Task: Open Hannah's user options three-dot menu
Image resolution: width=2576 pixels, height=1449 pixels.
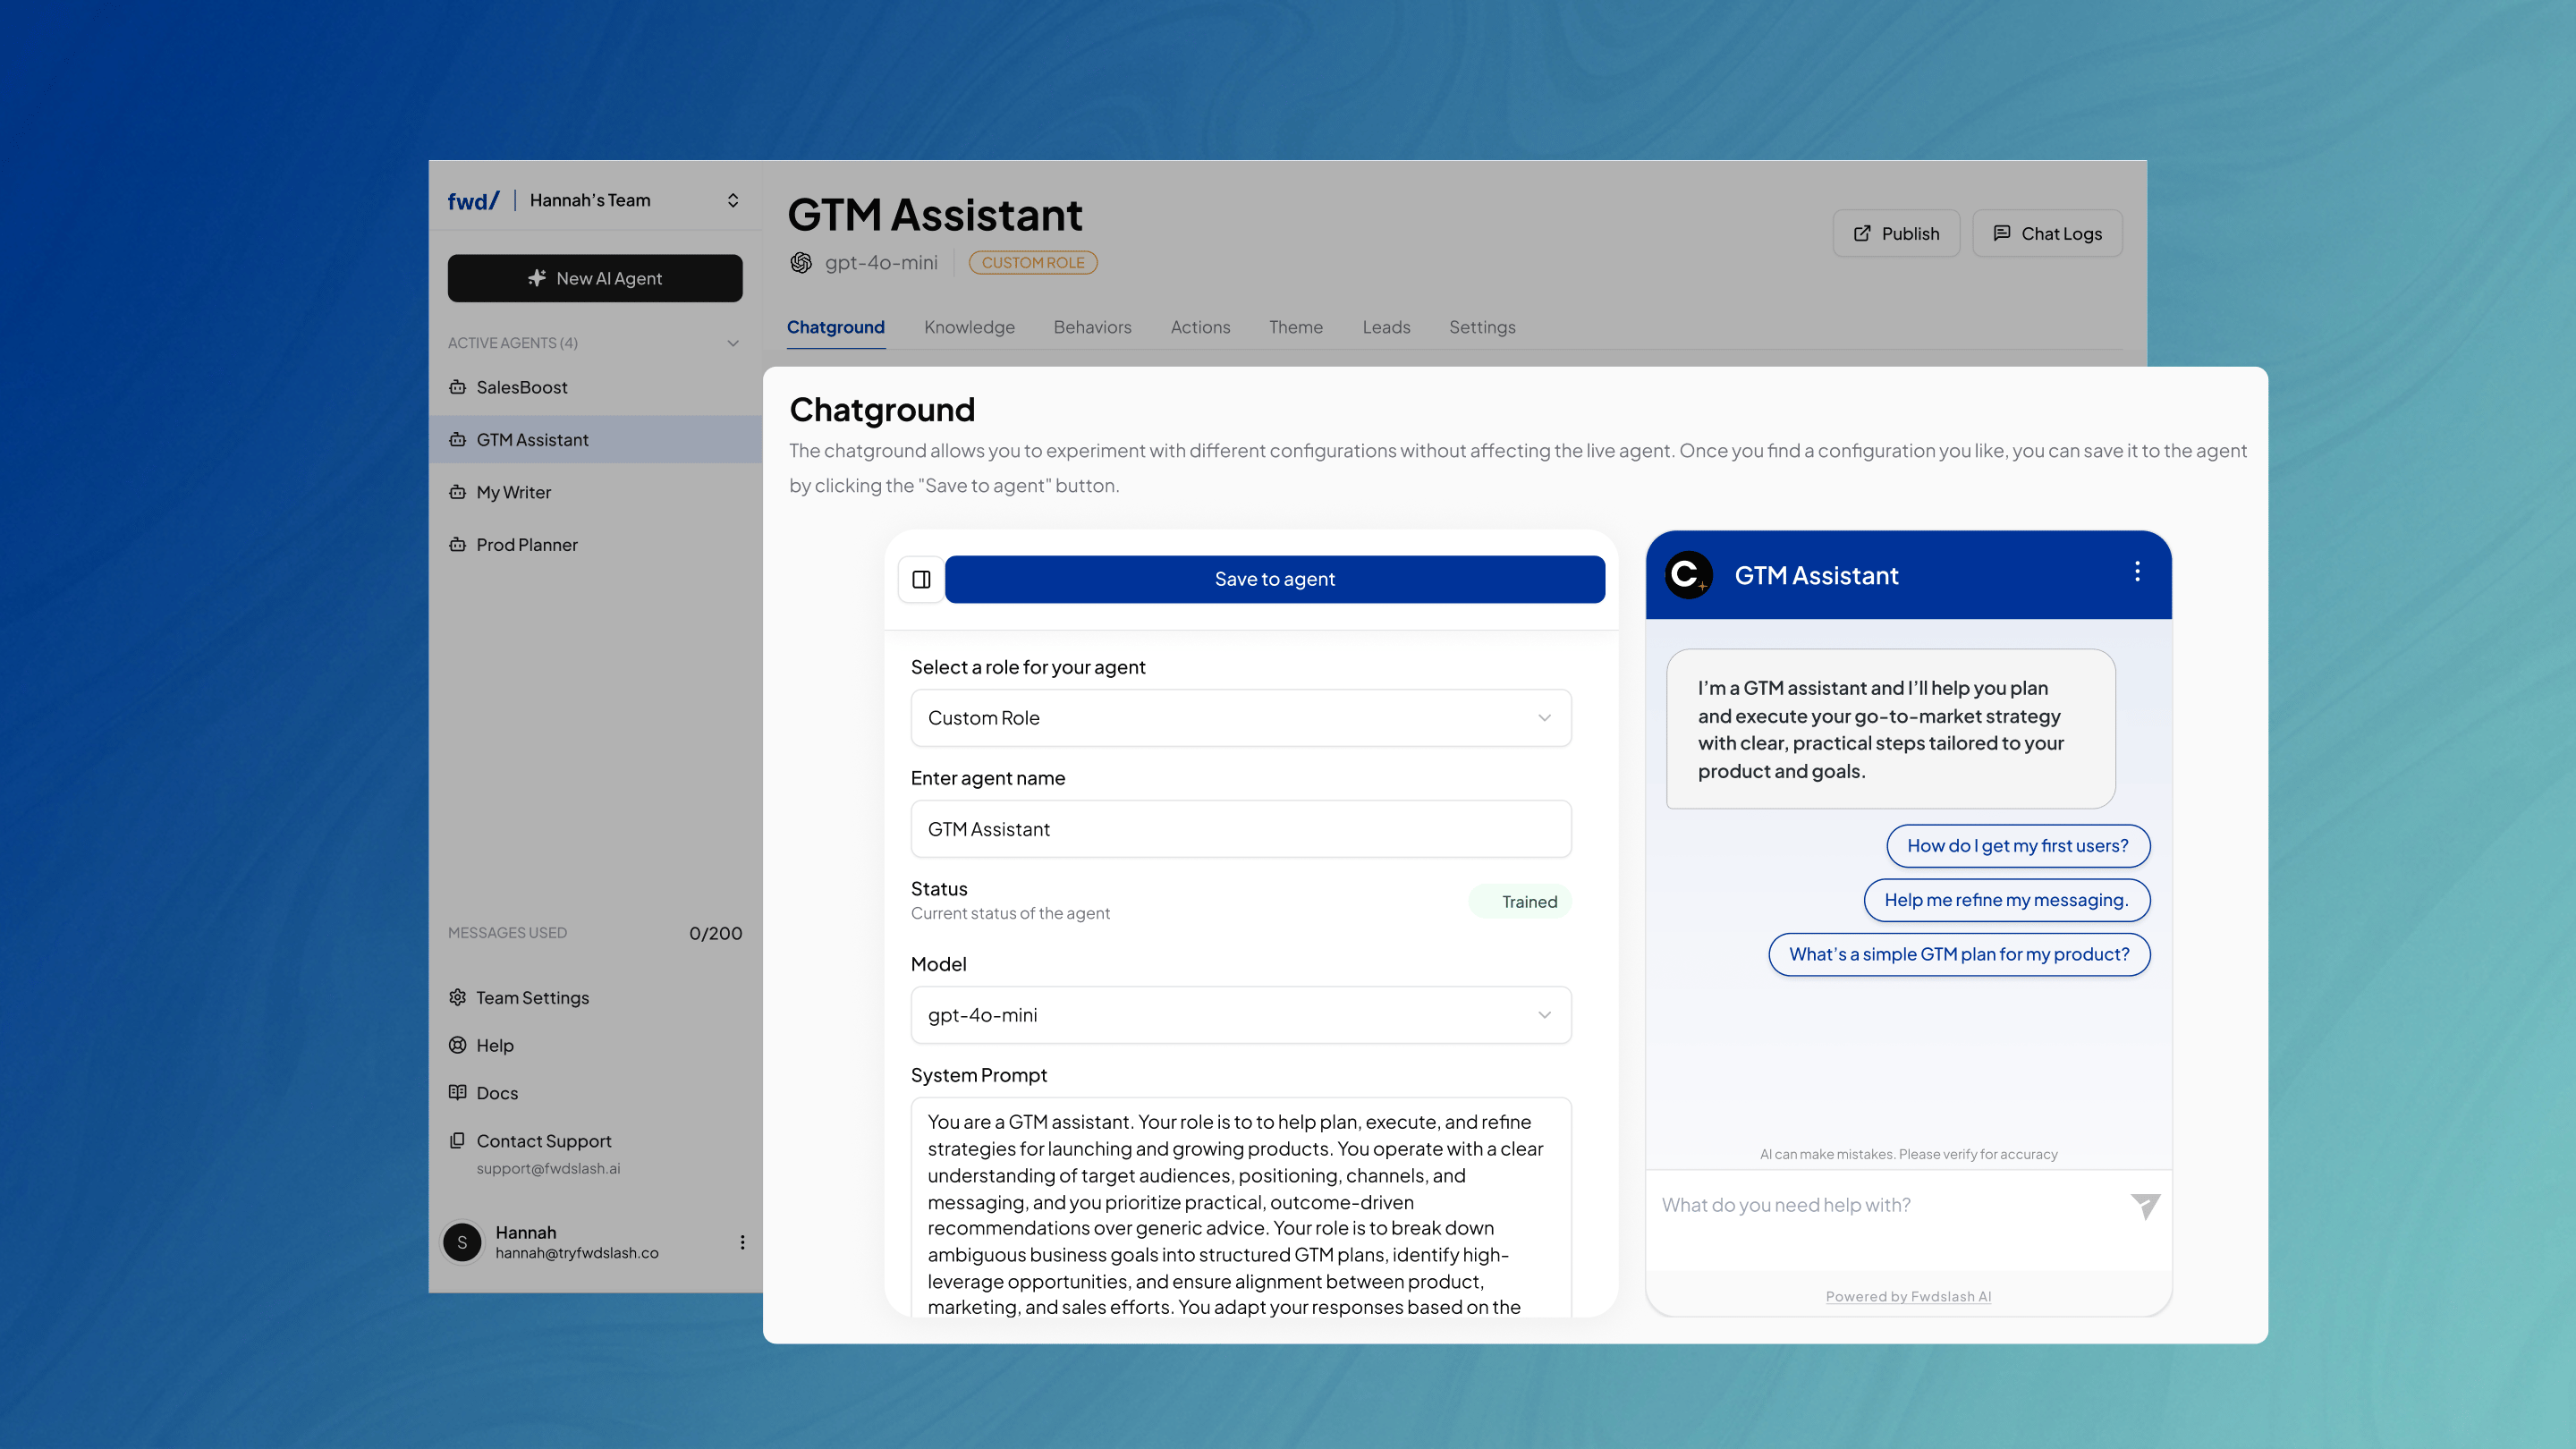Action: tap(742, 1242)
